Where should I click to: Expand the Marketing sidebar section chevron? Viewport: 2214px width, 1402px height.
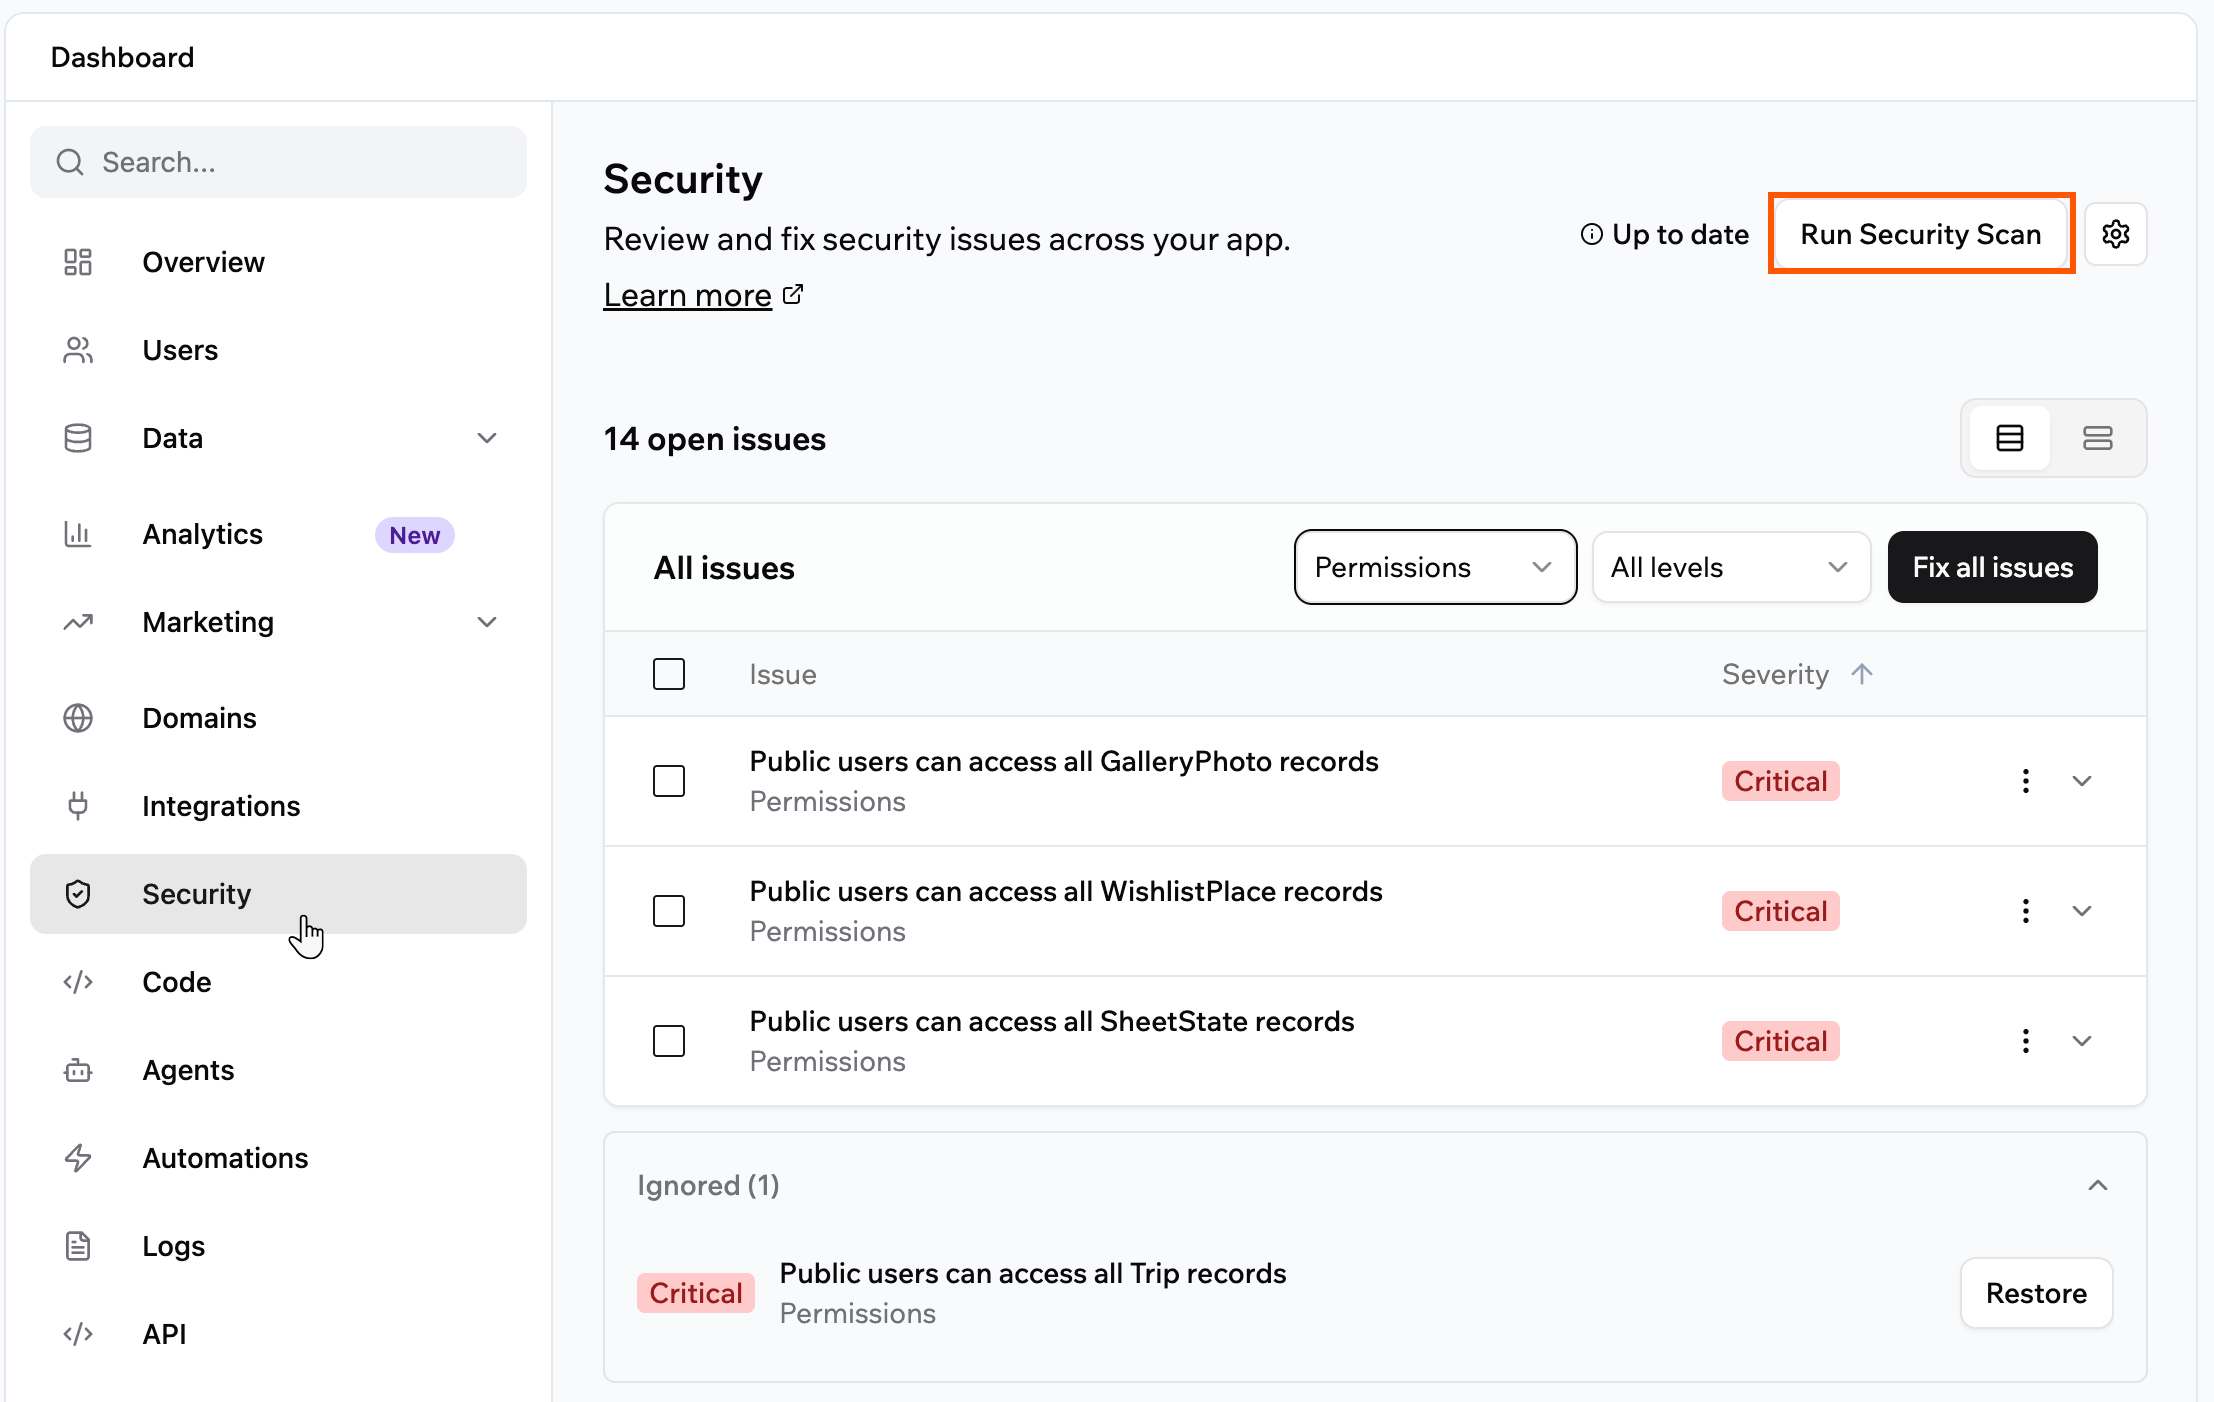487,622
